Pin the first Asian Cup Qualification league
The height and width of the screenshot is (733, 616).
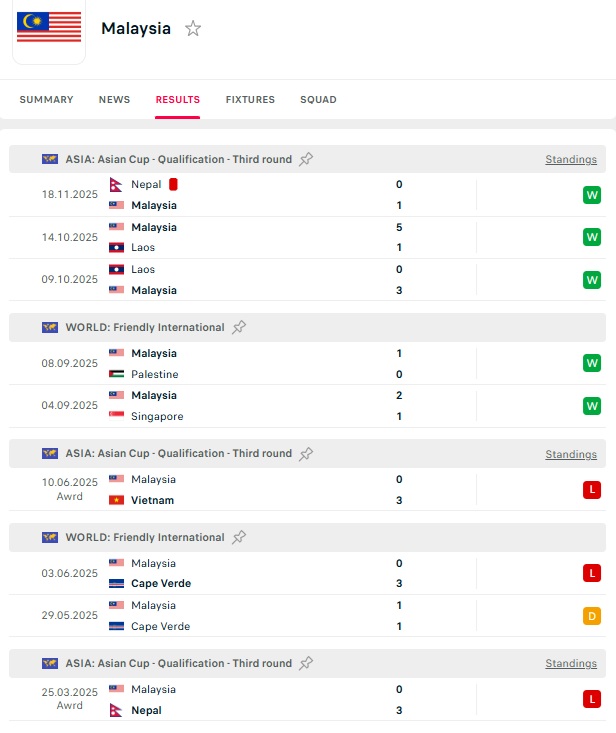pos(306,159)
